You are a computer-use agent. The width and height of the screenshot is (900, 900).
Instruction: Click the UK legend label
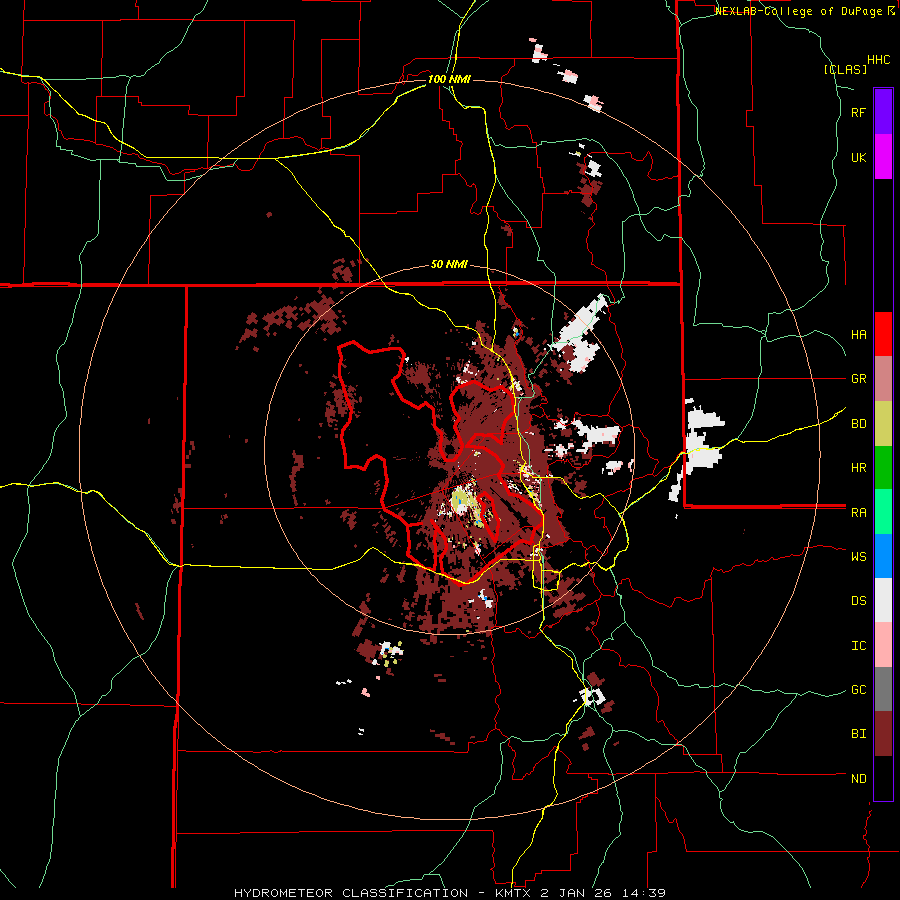pos(858,157)
